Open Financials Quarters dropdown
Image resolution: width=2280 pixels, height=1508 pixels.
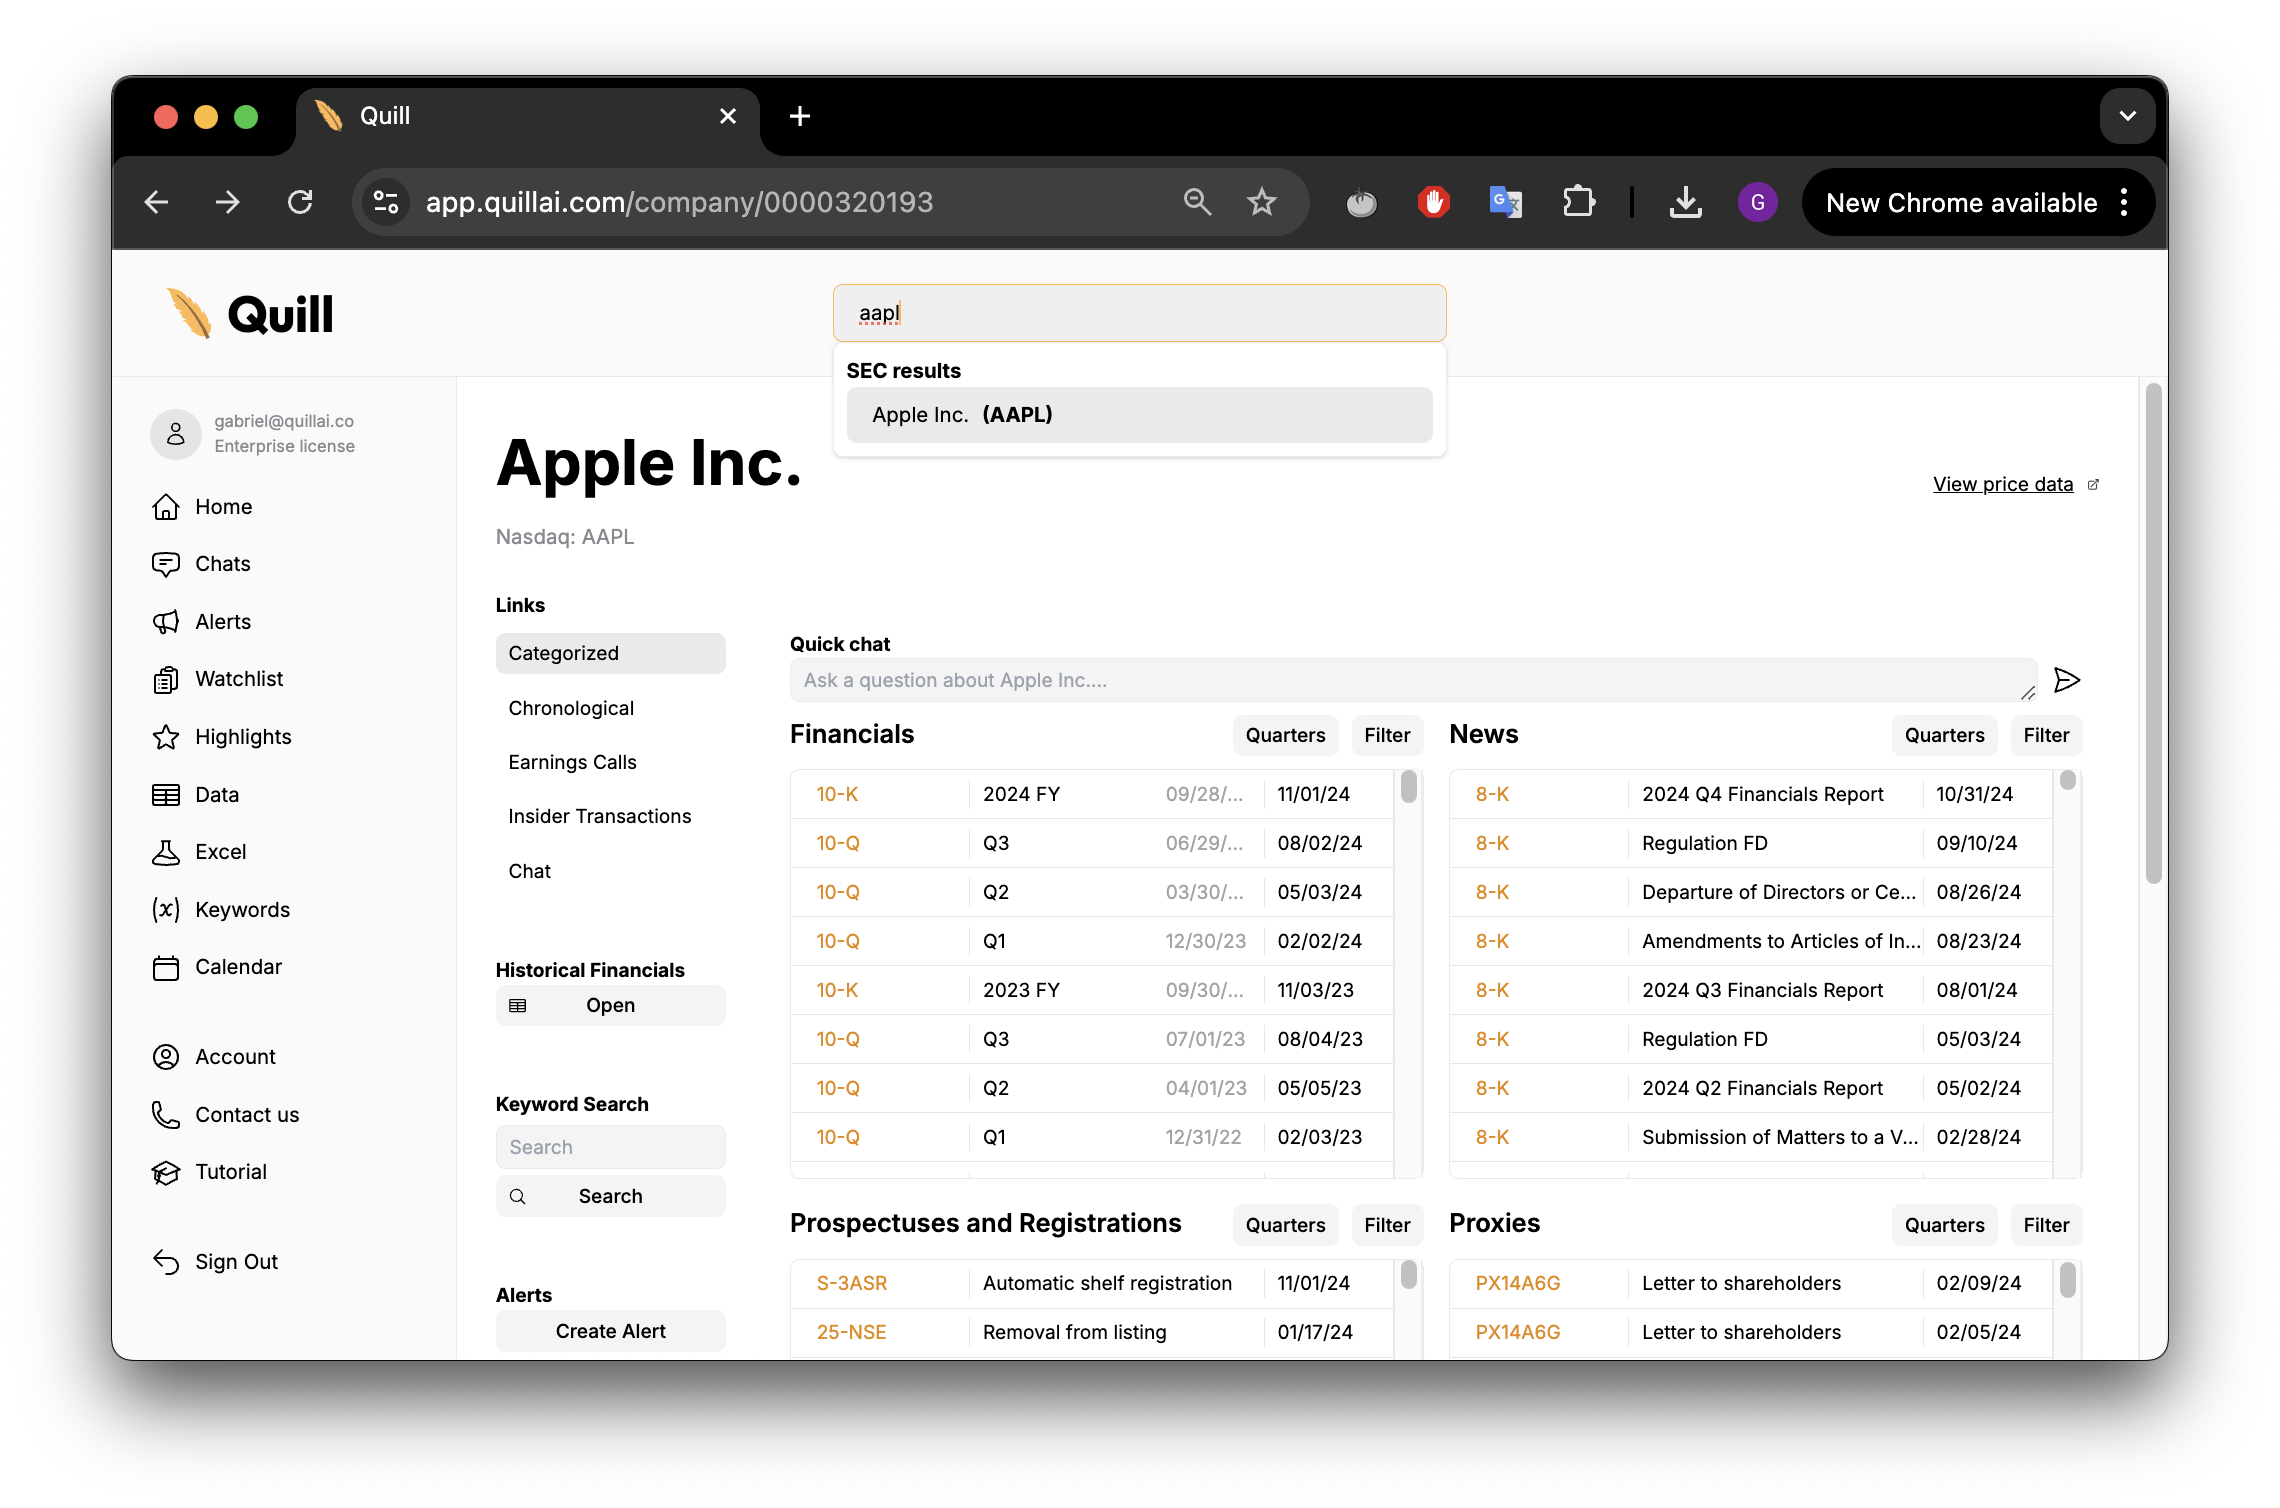(x=1285, y=735)
